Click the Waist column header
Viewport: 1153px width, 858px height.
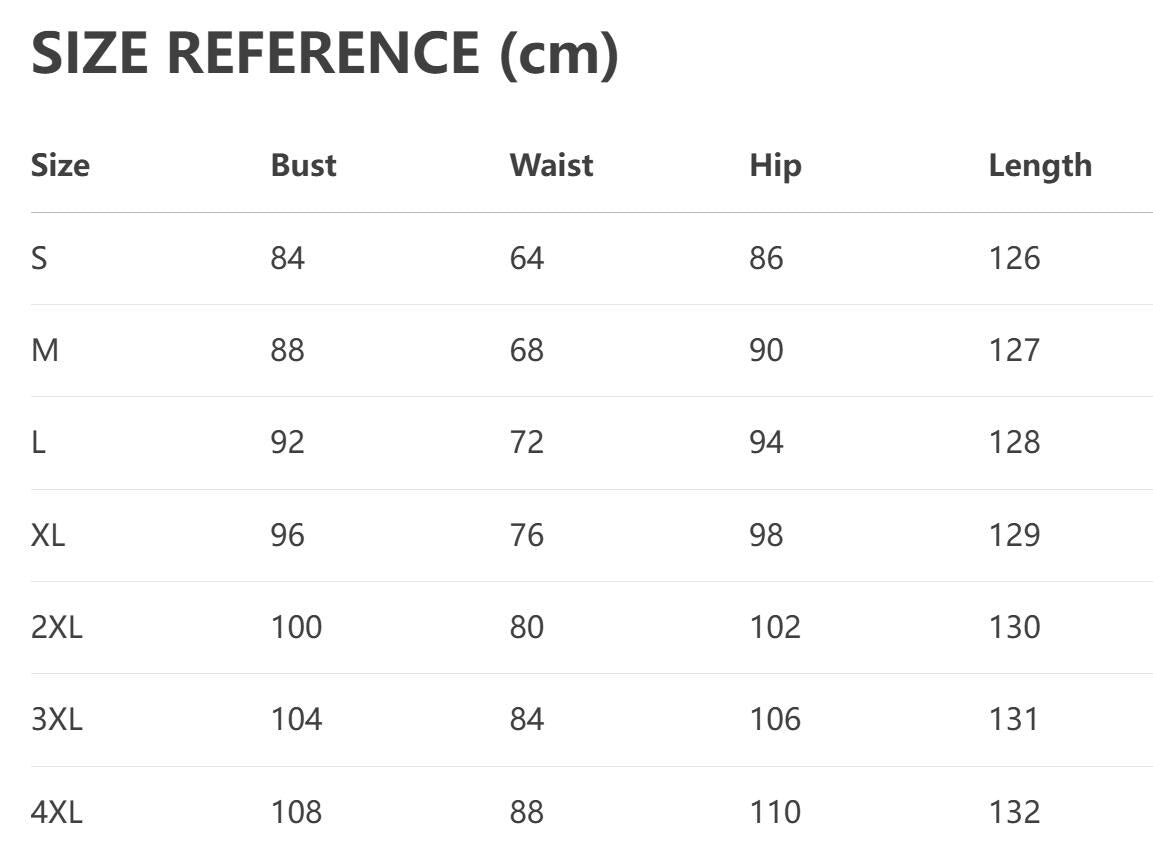point(551,165)
